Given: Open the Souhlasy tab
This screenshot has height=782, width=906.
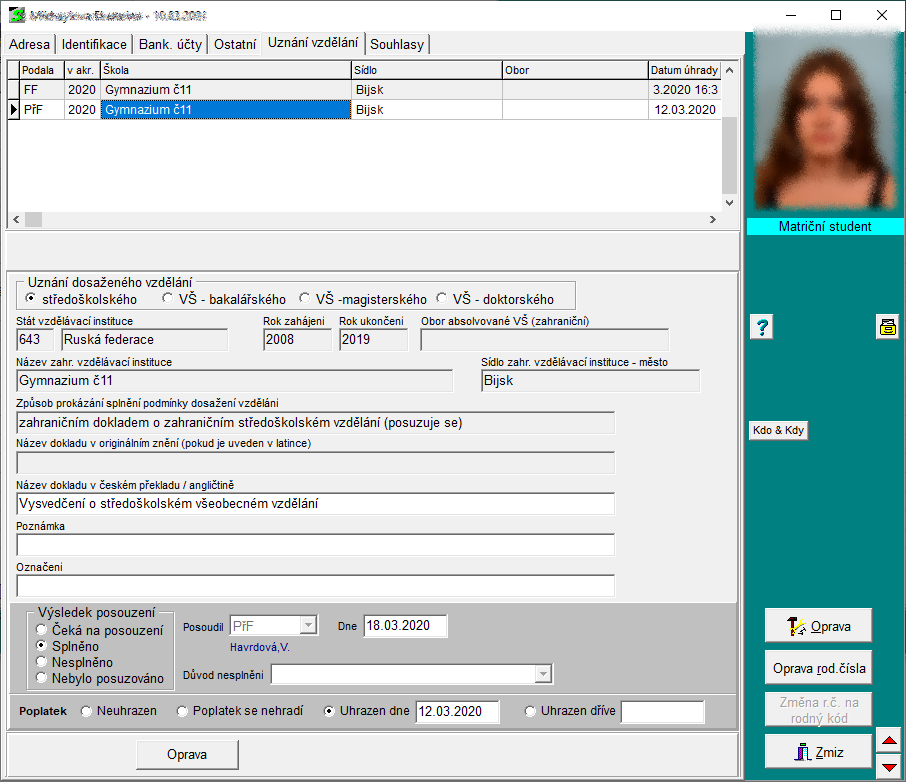Looking at the screenshot, I should [x=397, y=45].
